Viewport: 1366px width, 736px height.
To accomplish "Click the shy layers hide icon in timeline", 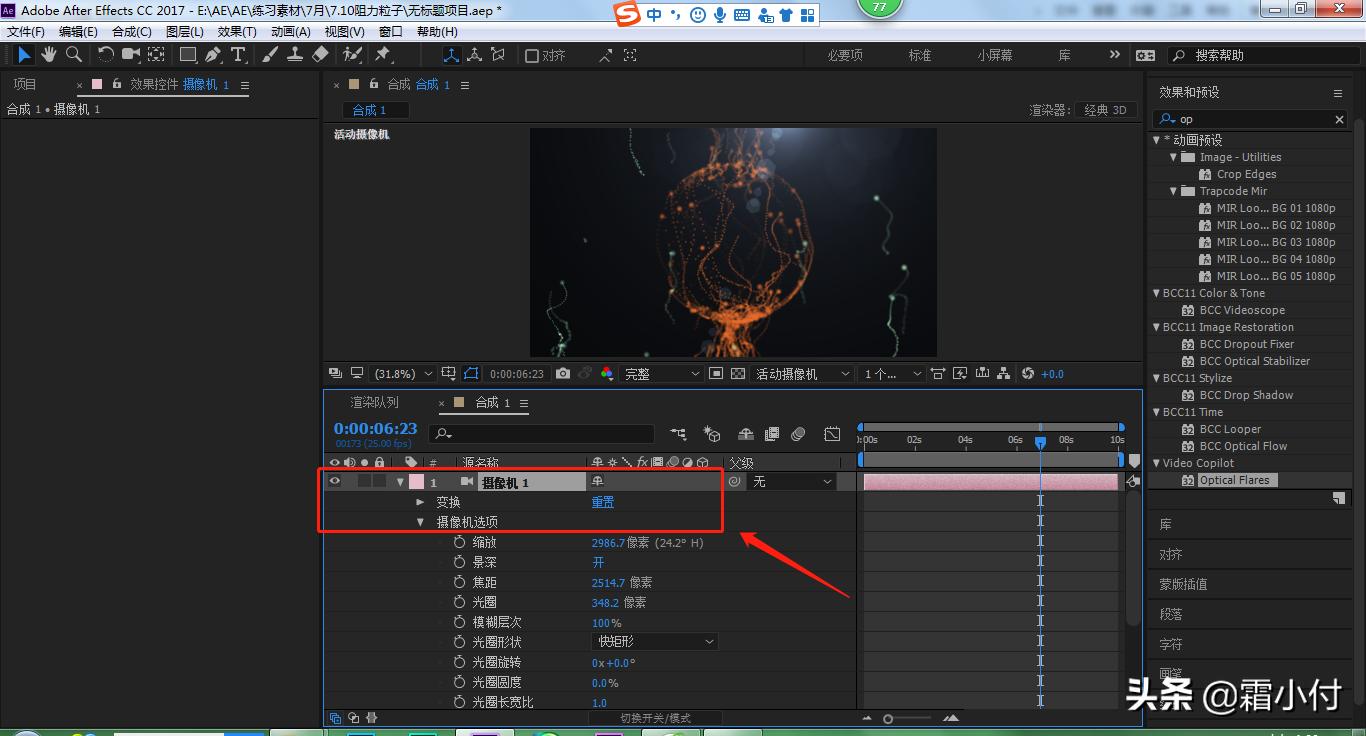I will [x=746, y=434].
